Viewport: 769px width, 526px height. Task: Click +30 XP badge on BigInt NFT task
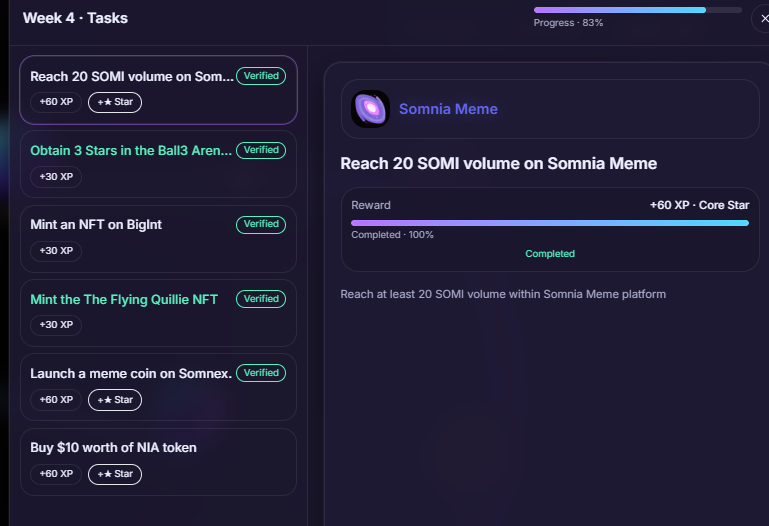(x=56, y=250)
